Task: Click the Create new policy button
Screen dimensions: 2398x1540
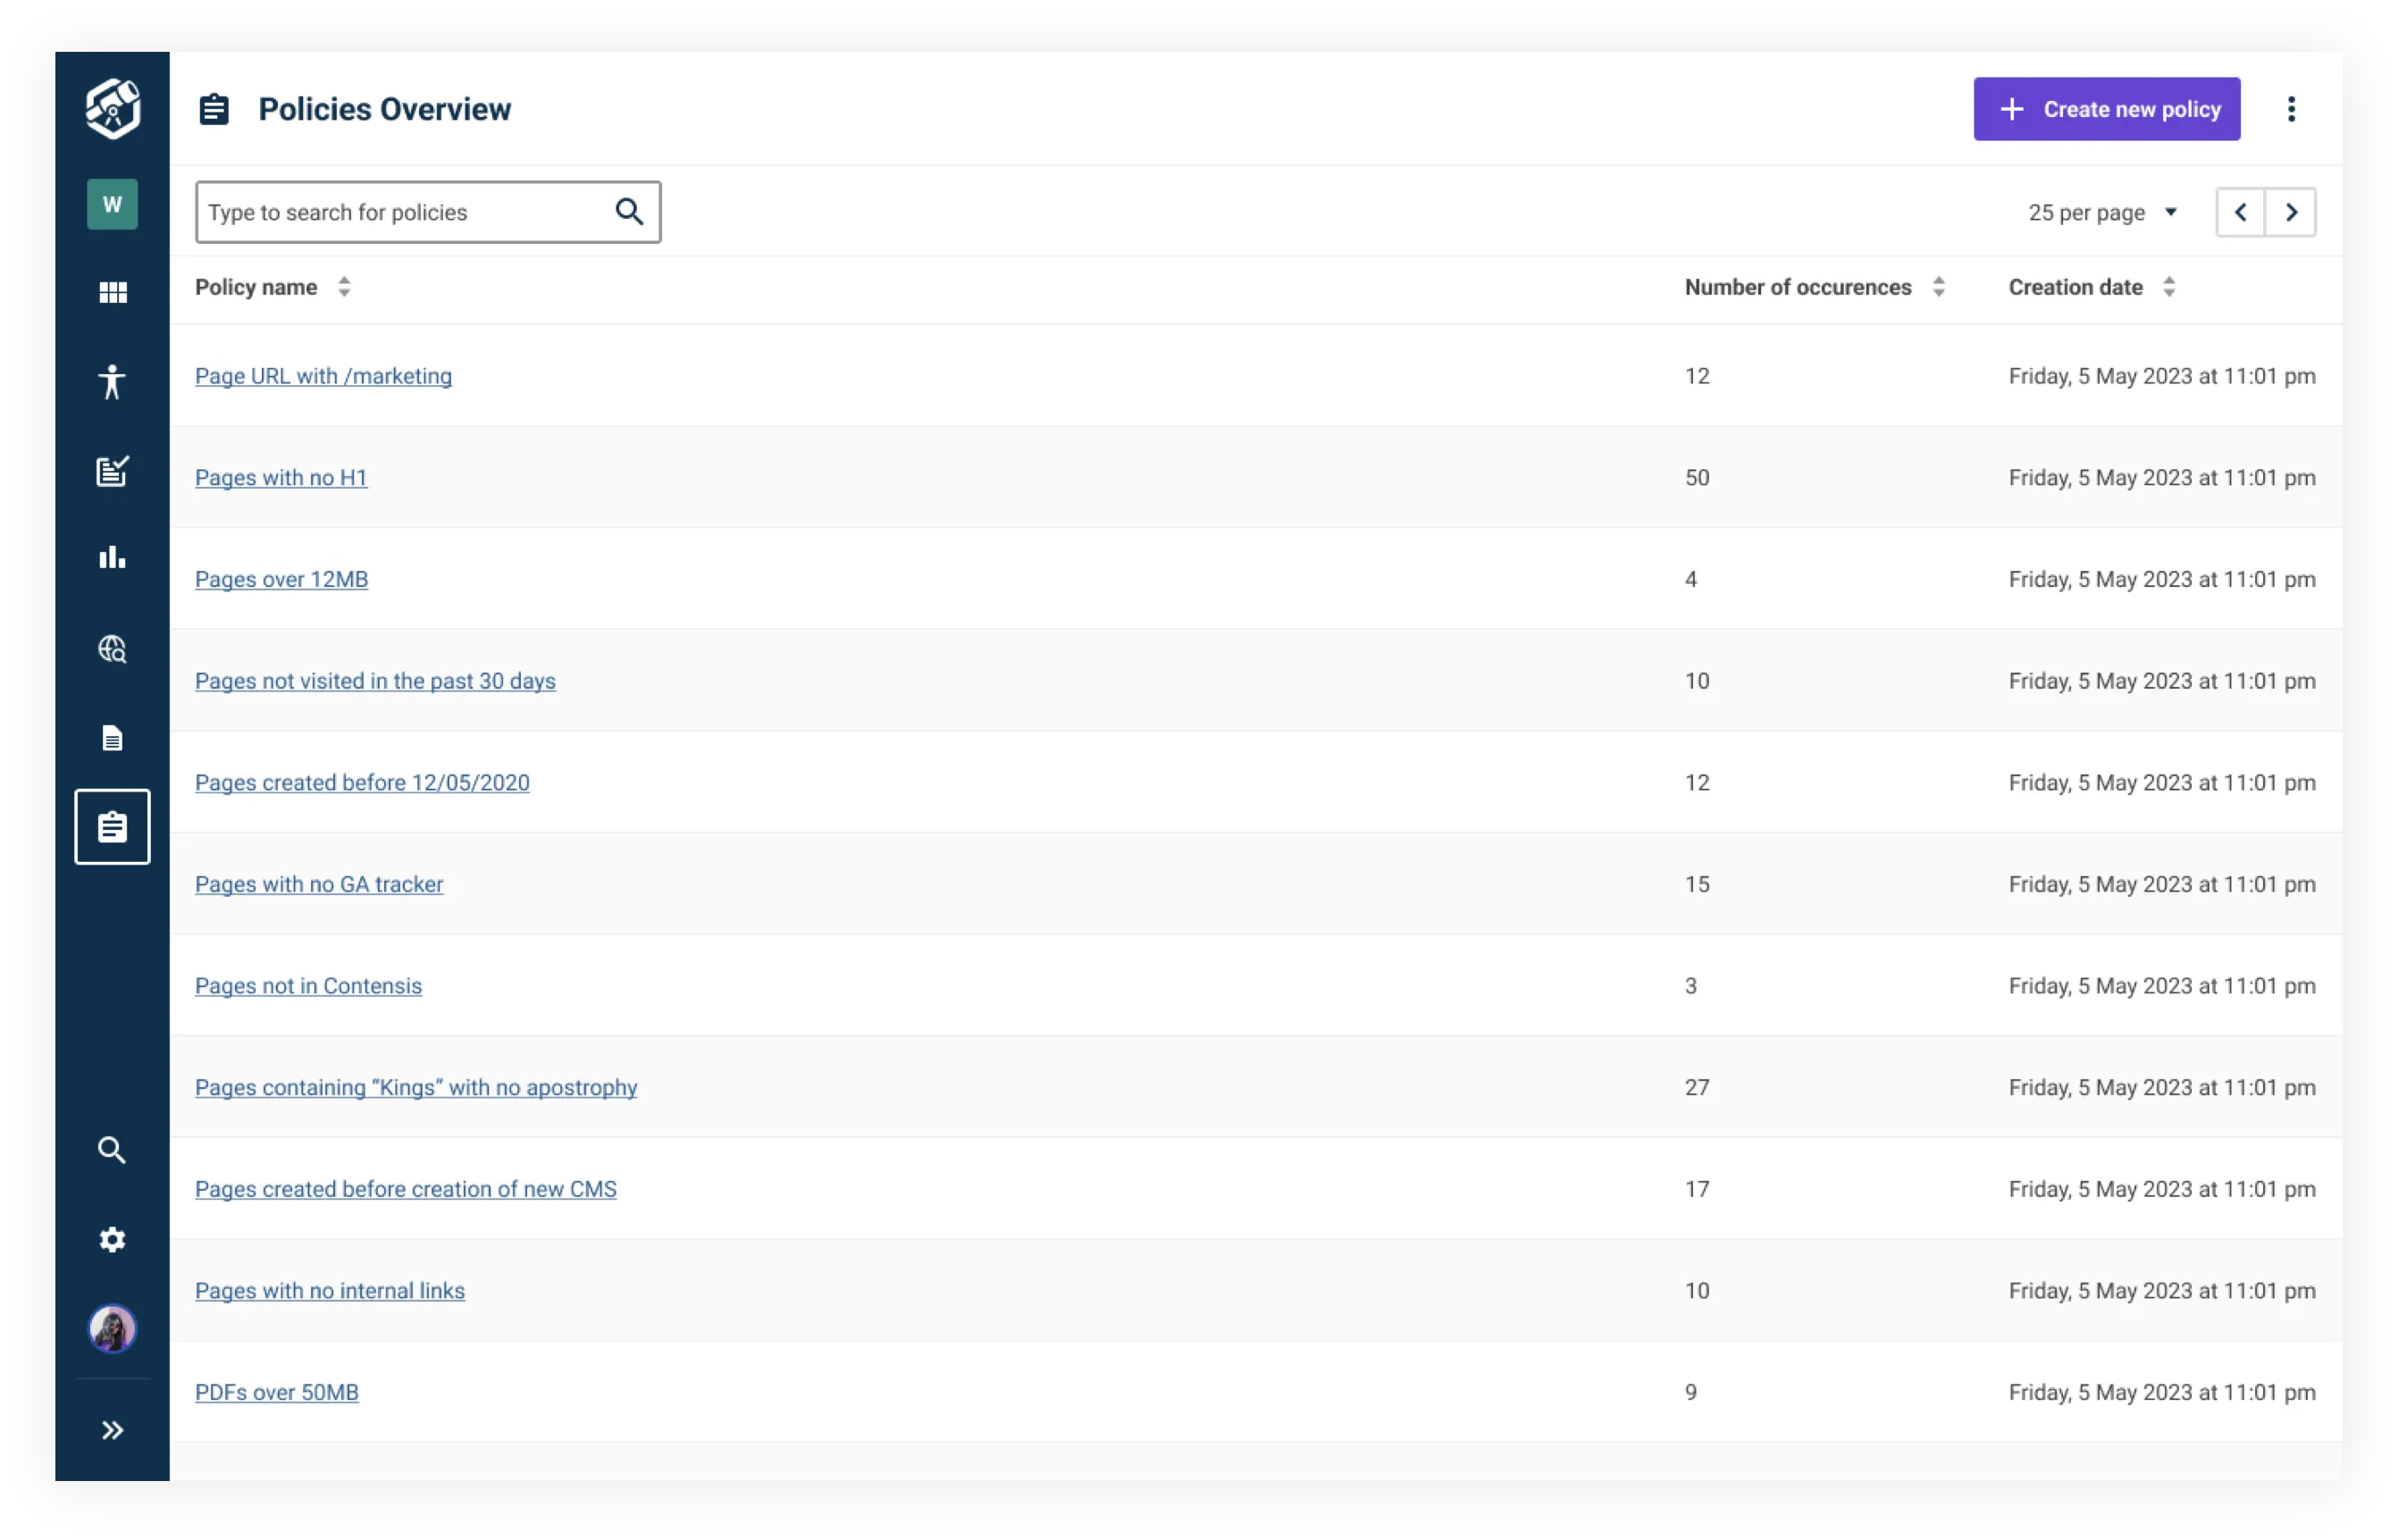Action: tap(2106, 109)
